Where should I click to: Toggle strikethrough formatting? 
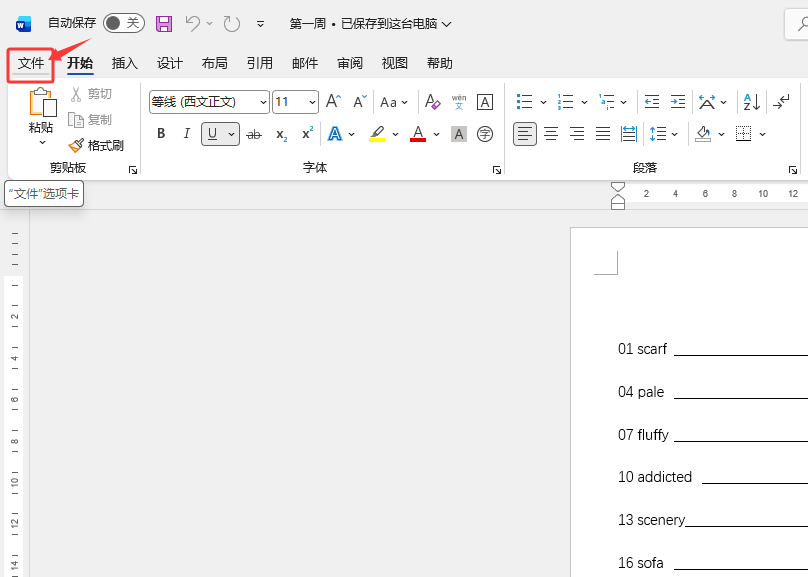pos(254,134)
